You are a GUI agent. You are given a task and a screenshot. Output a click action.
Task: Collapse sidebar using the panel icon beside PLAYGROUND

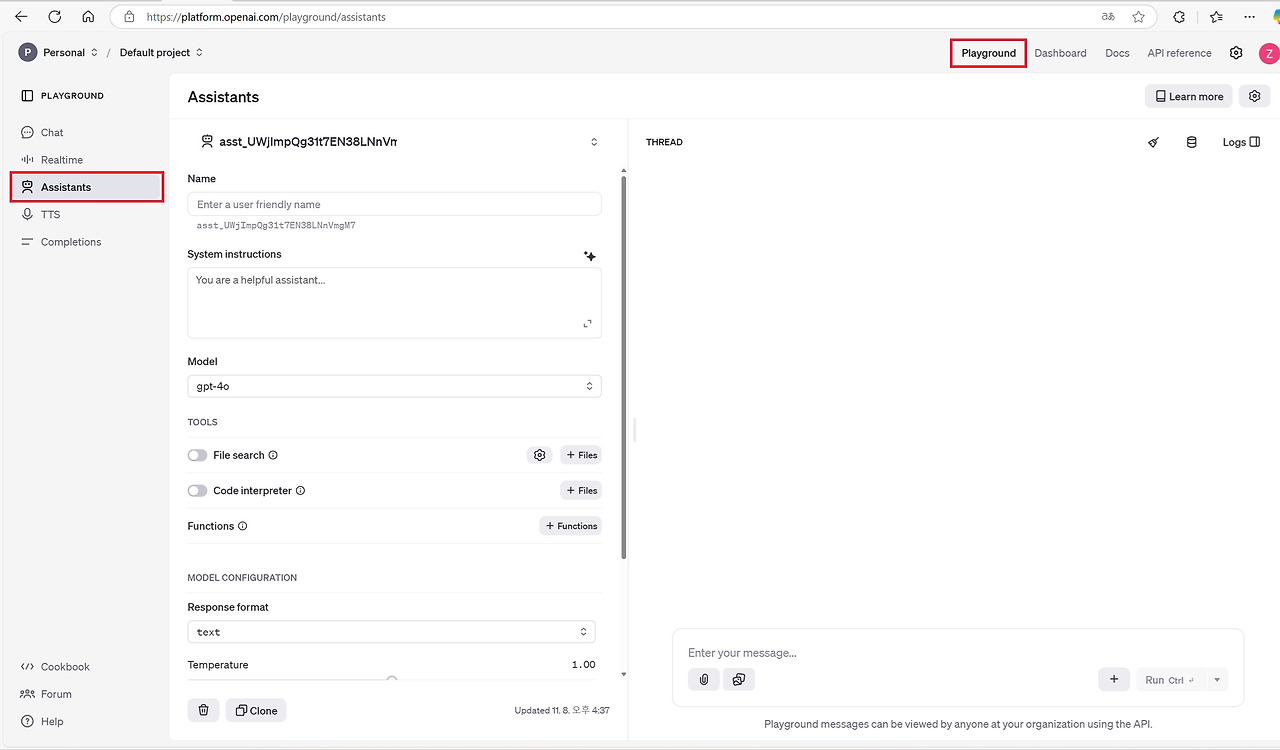pos(27,96)
